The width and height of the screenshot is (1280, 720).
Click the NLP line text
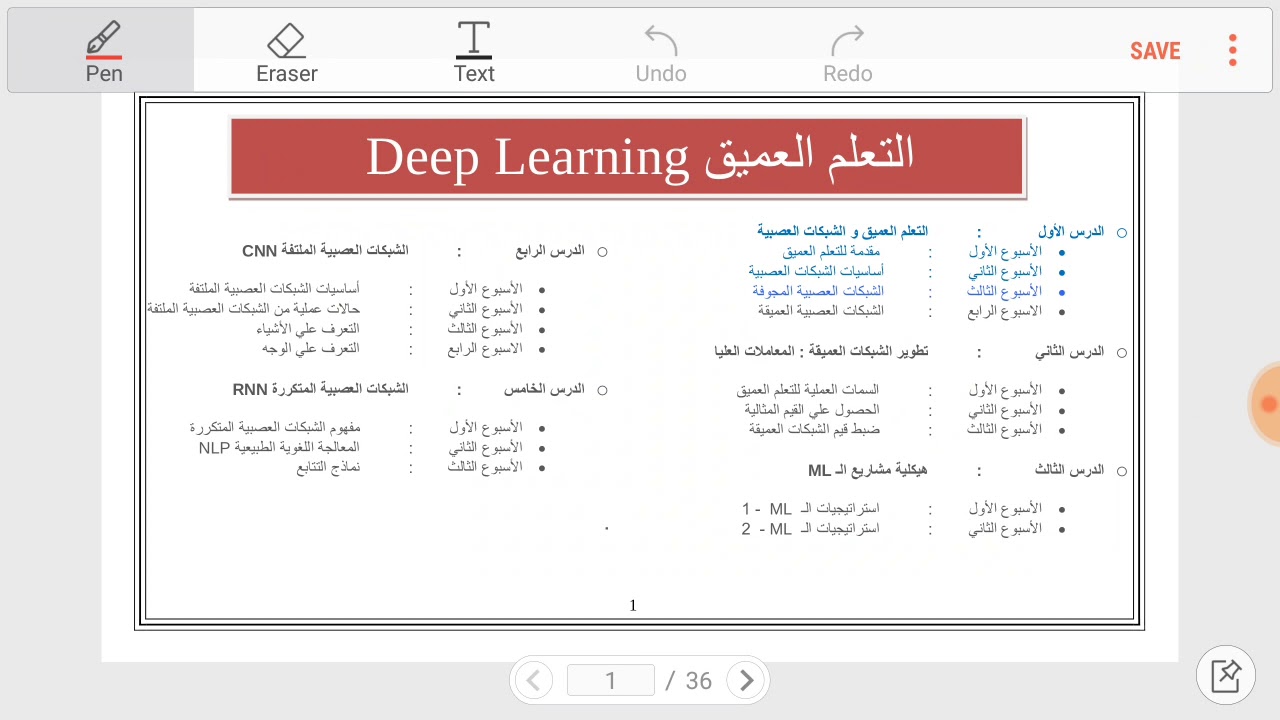tap(278, 447)
